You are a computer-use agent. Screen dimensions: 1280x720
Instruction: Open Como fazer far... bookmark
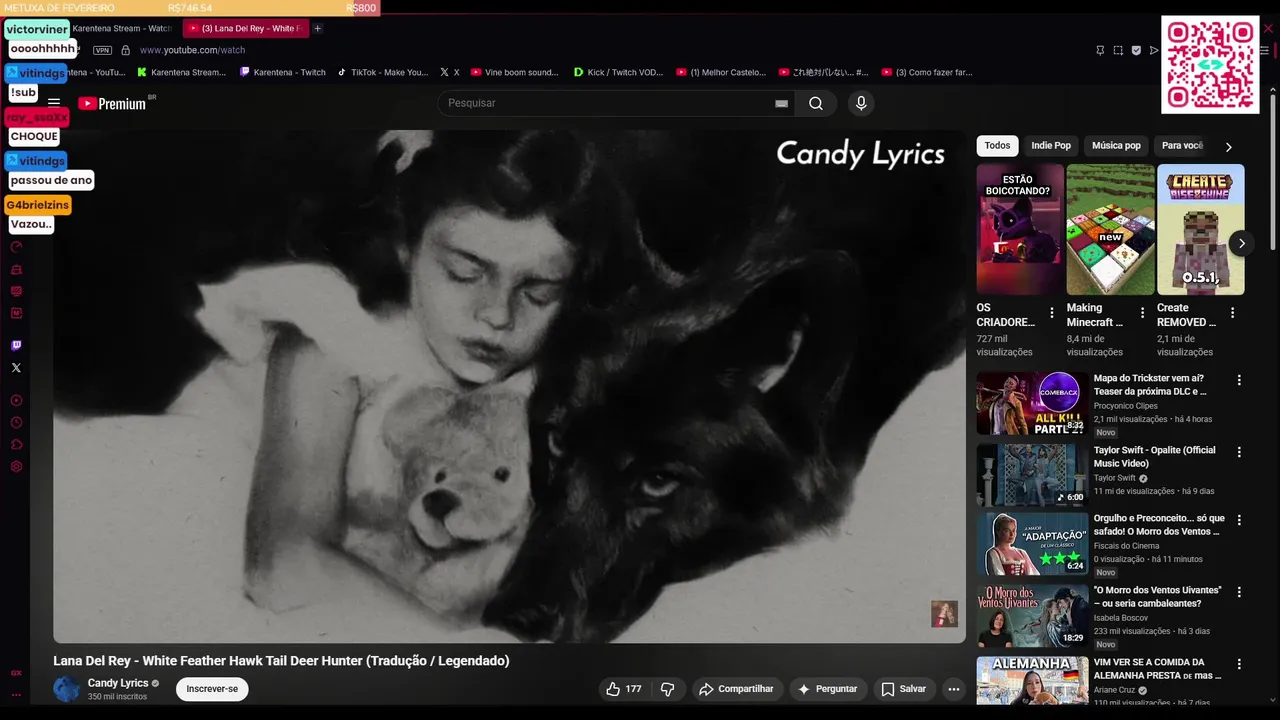click(926, 72)
